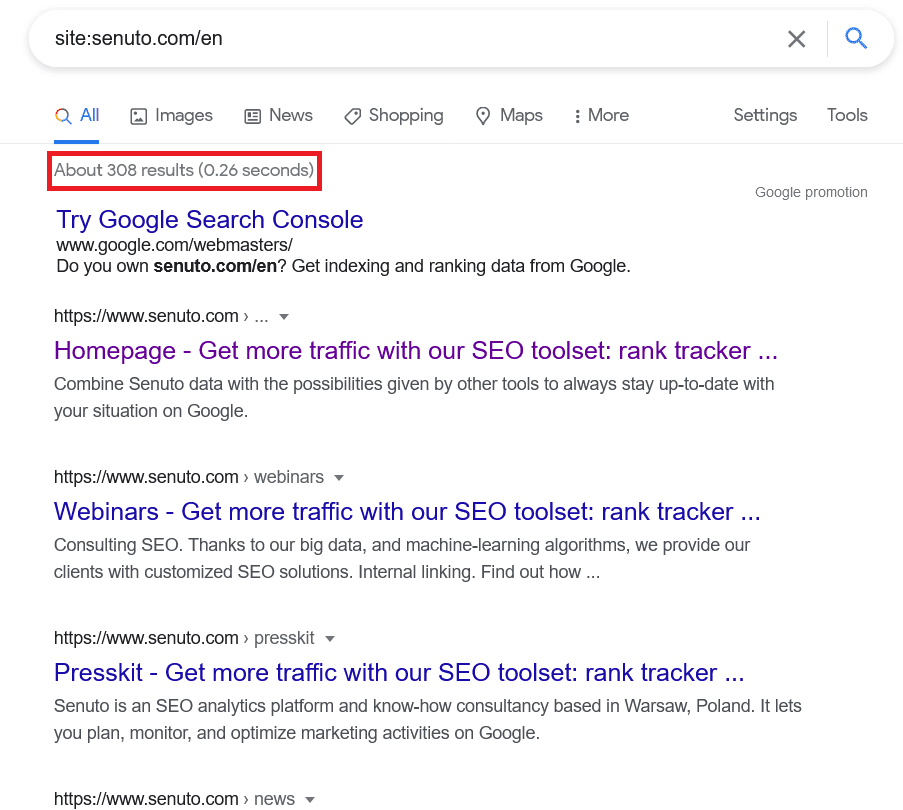Clear the search query with X icon
The height and width of the screenshot is (810, 903).
tap(796, 39)
